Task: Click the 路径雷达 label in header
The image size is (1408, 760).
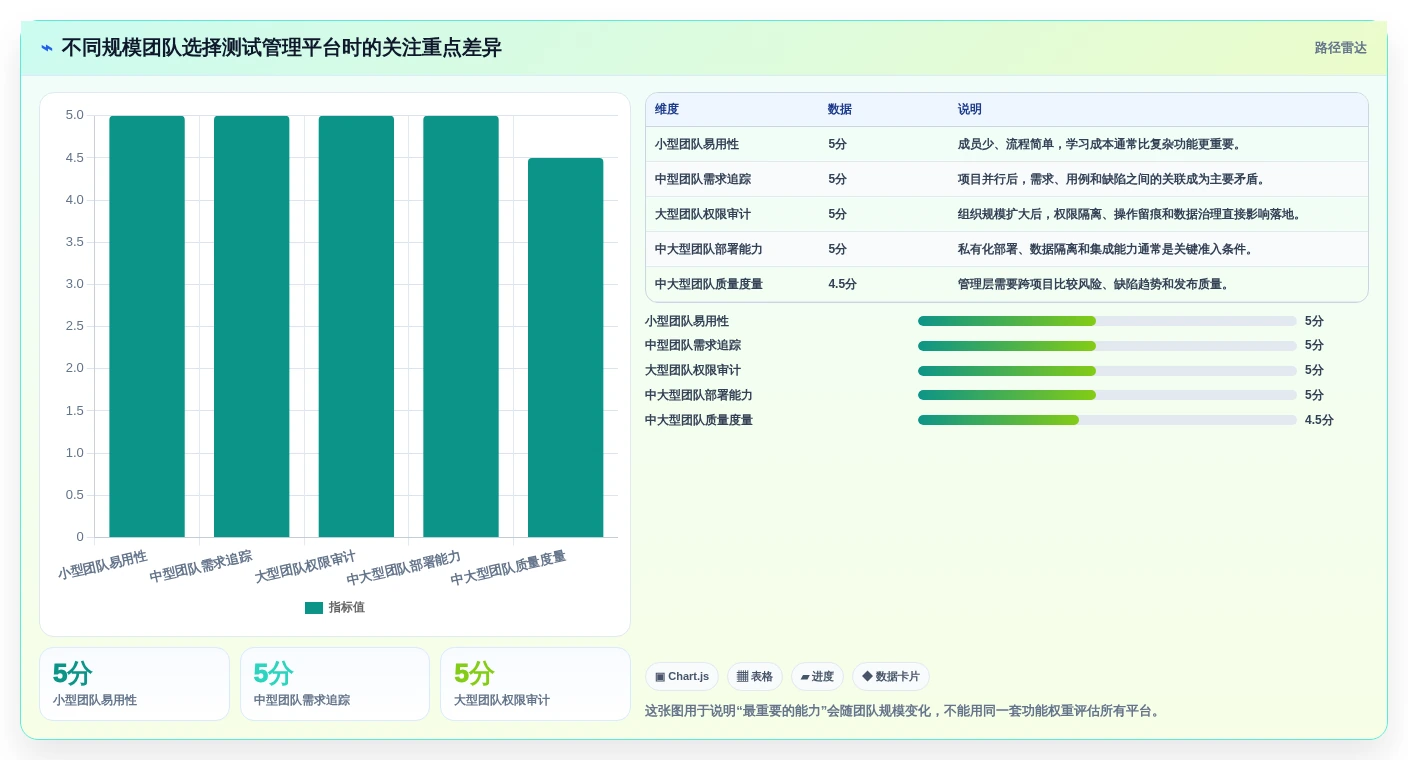Action: (1340, 48)
